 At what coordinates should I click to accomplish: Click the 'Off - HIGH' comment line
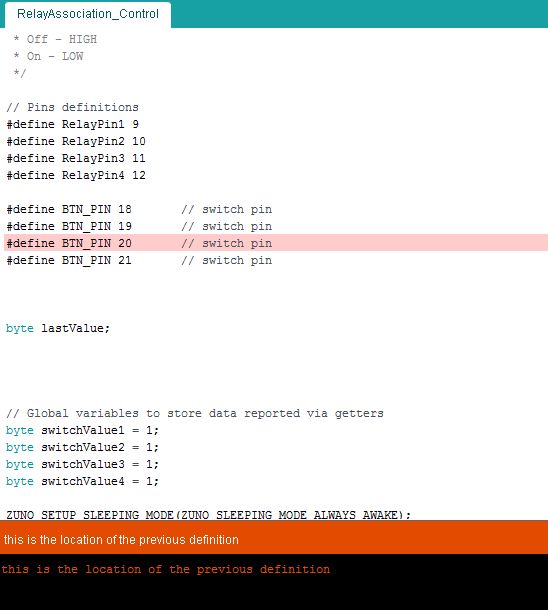(55, 39)
